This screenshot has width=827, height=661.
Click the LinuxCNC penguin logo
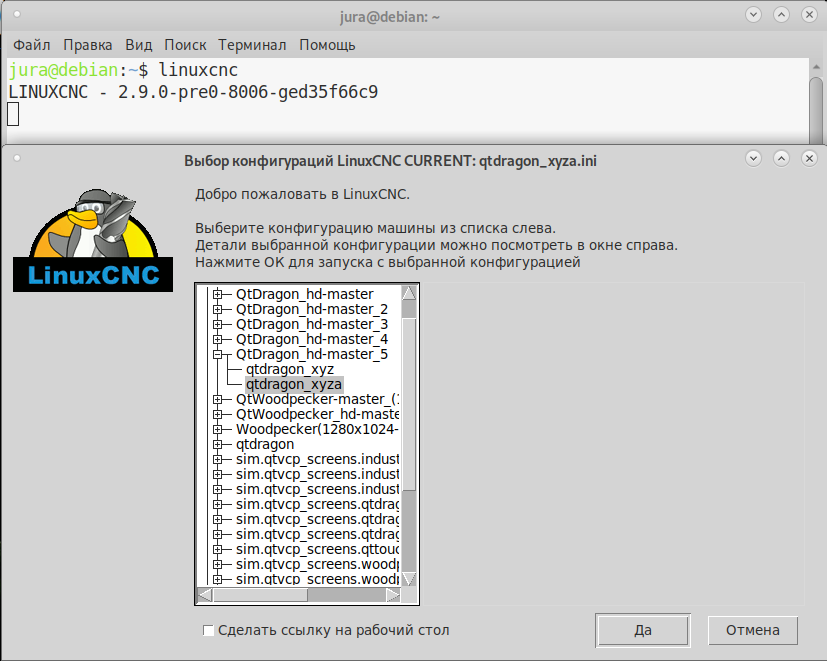(x=93, y=240)
